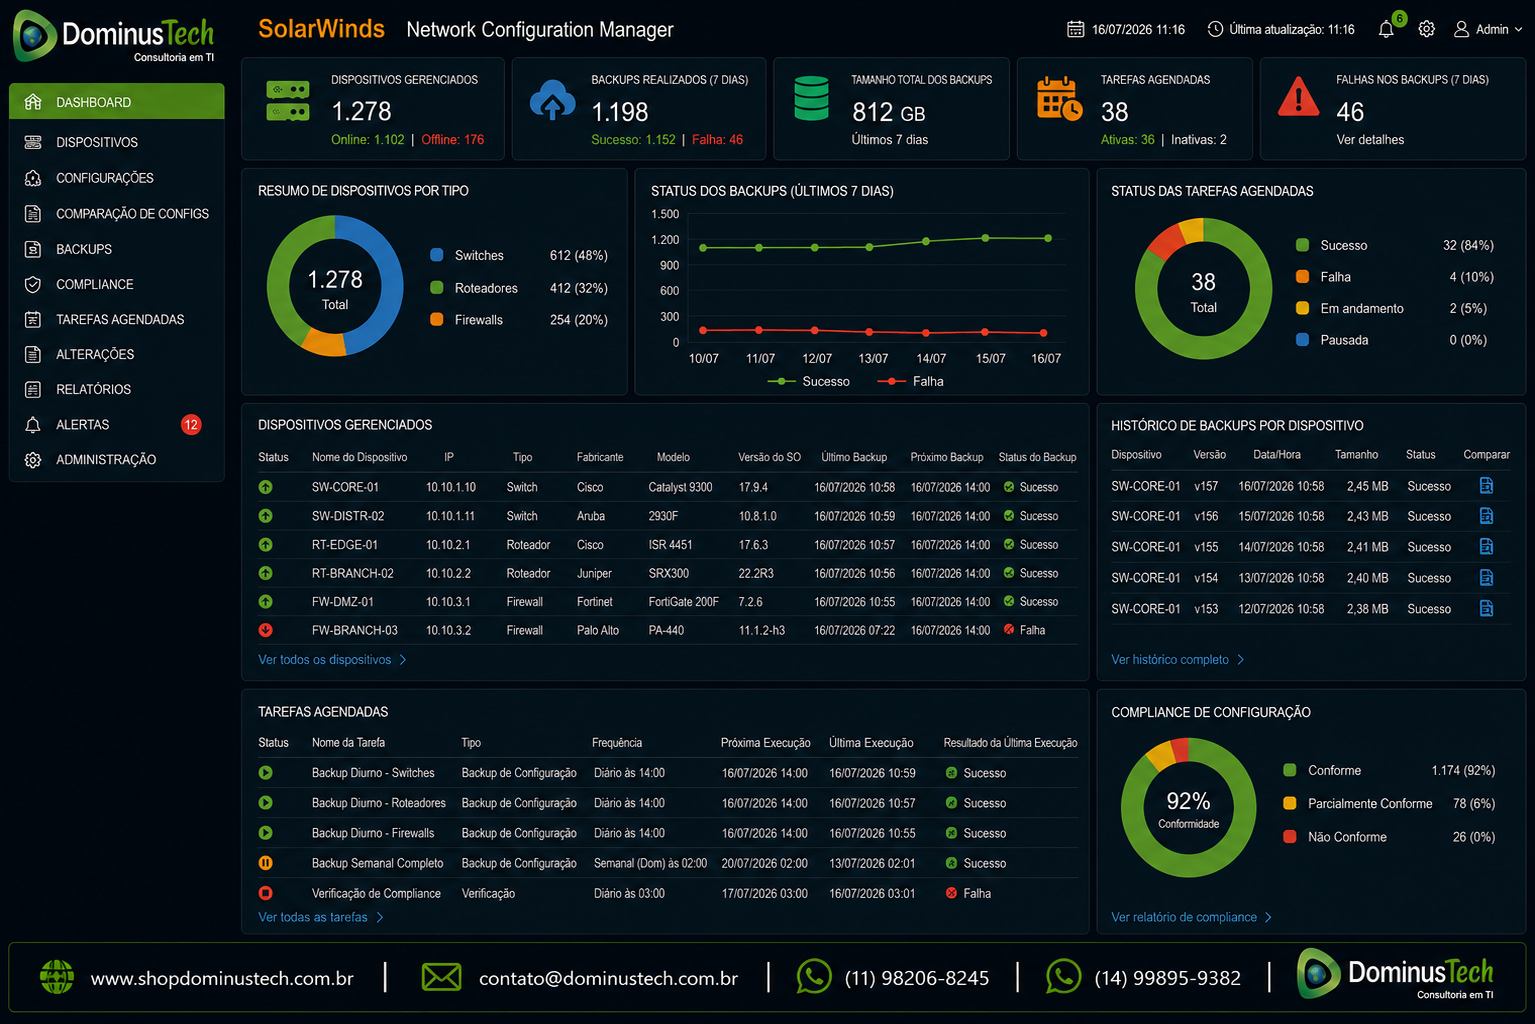Click the orange Firewalls legend swatch
1535x1024 pixels.
coord(436,319)
